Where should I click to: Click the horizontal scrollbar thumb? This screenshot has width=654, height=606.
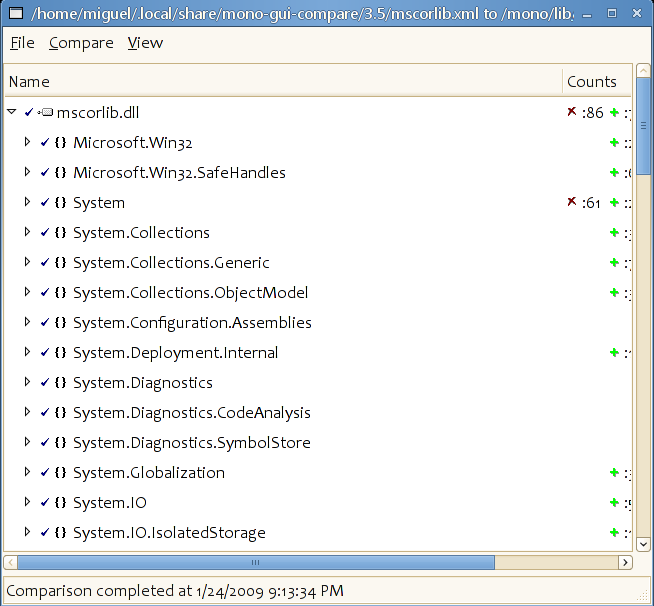pos(256,562)
